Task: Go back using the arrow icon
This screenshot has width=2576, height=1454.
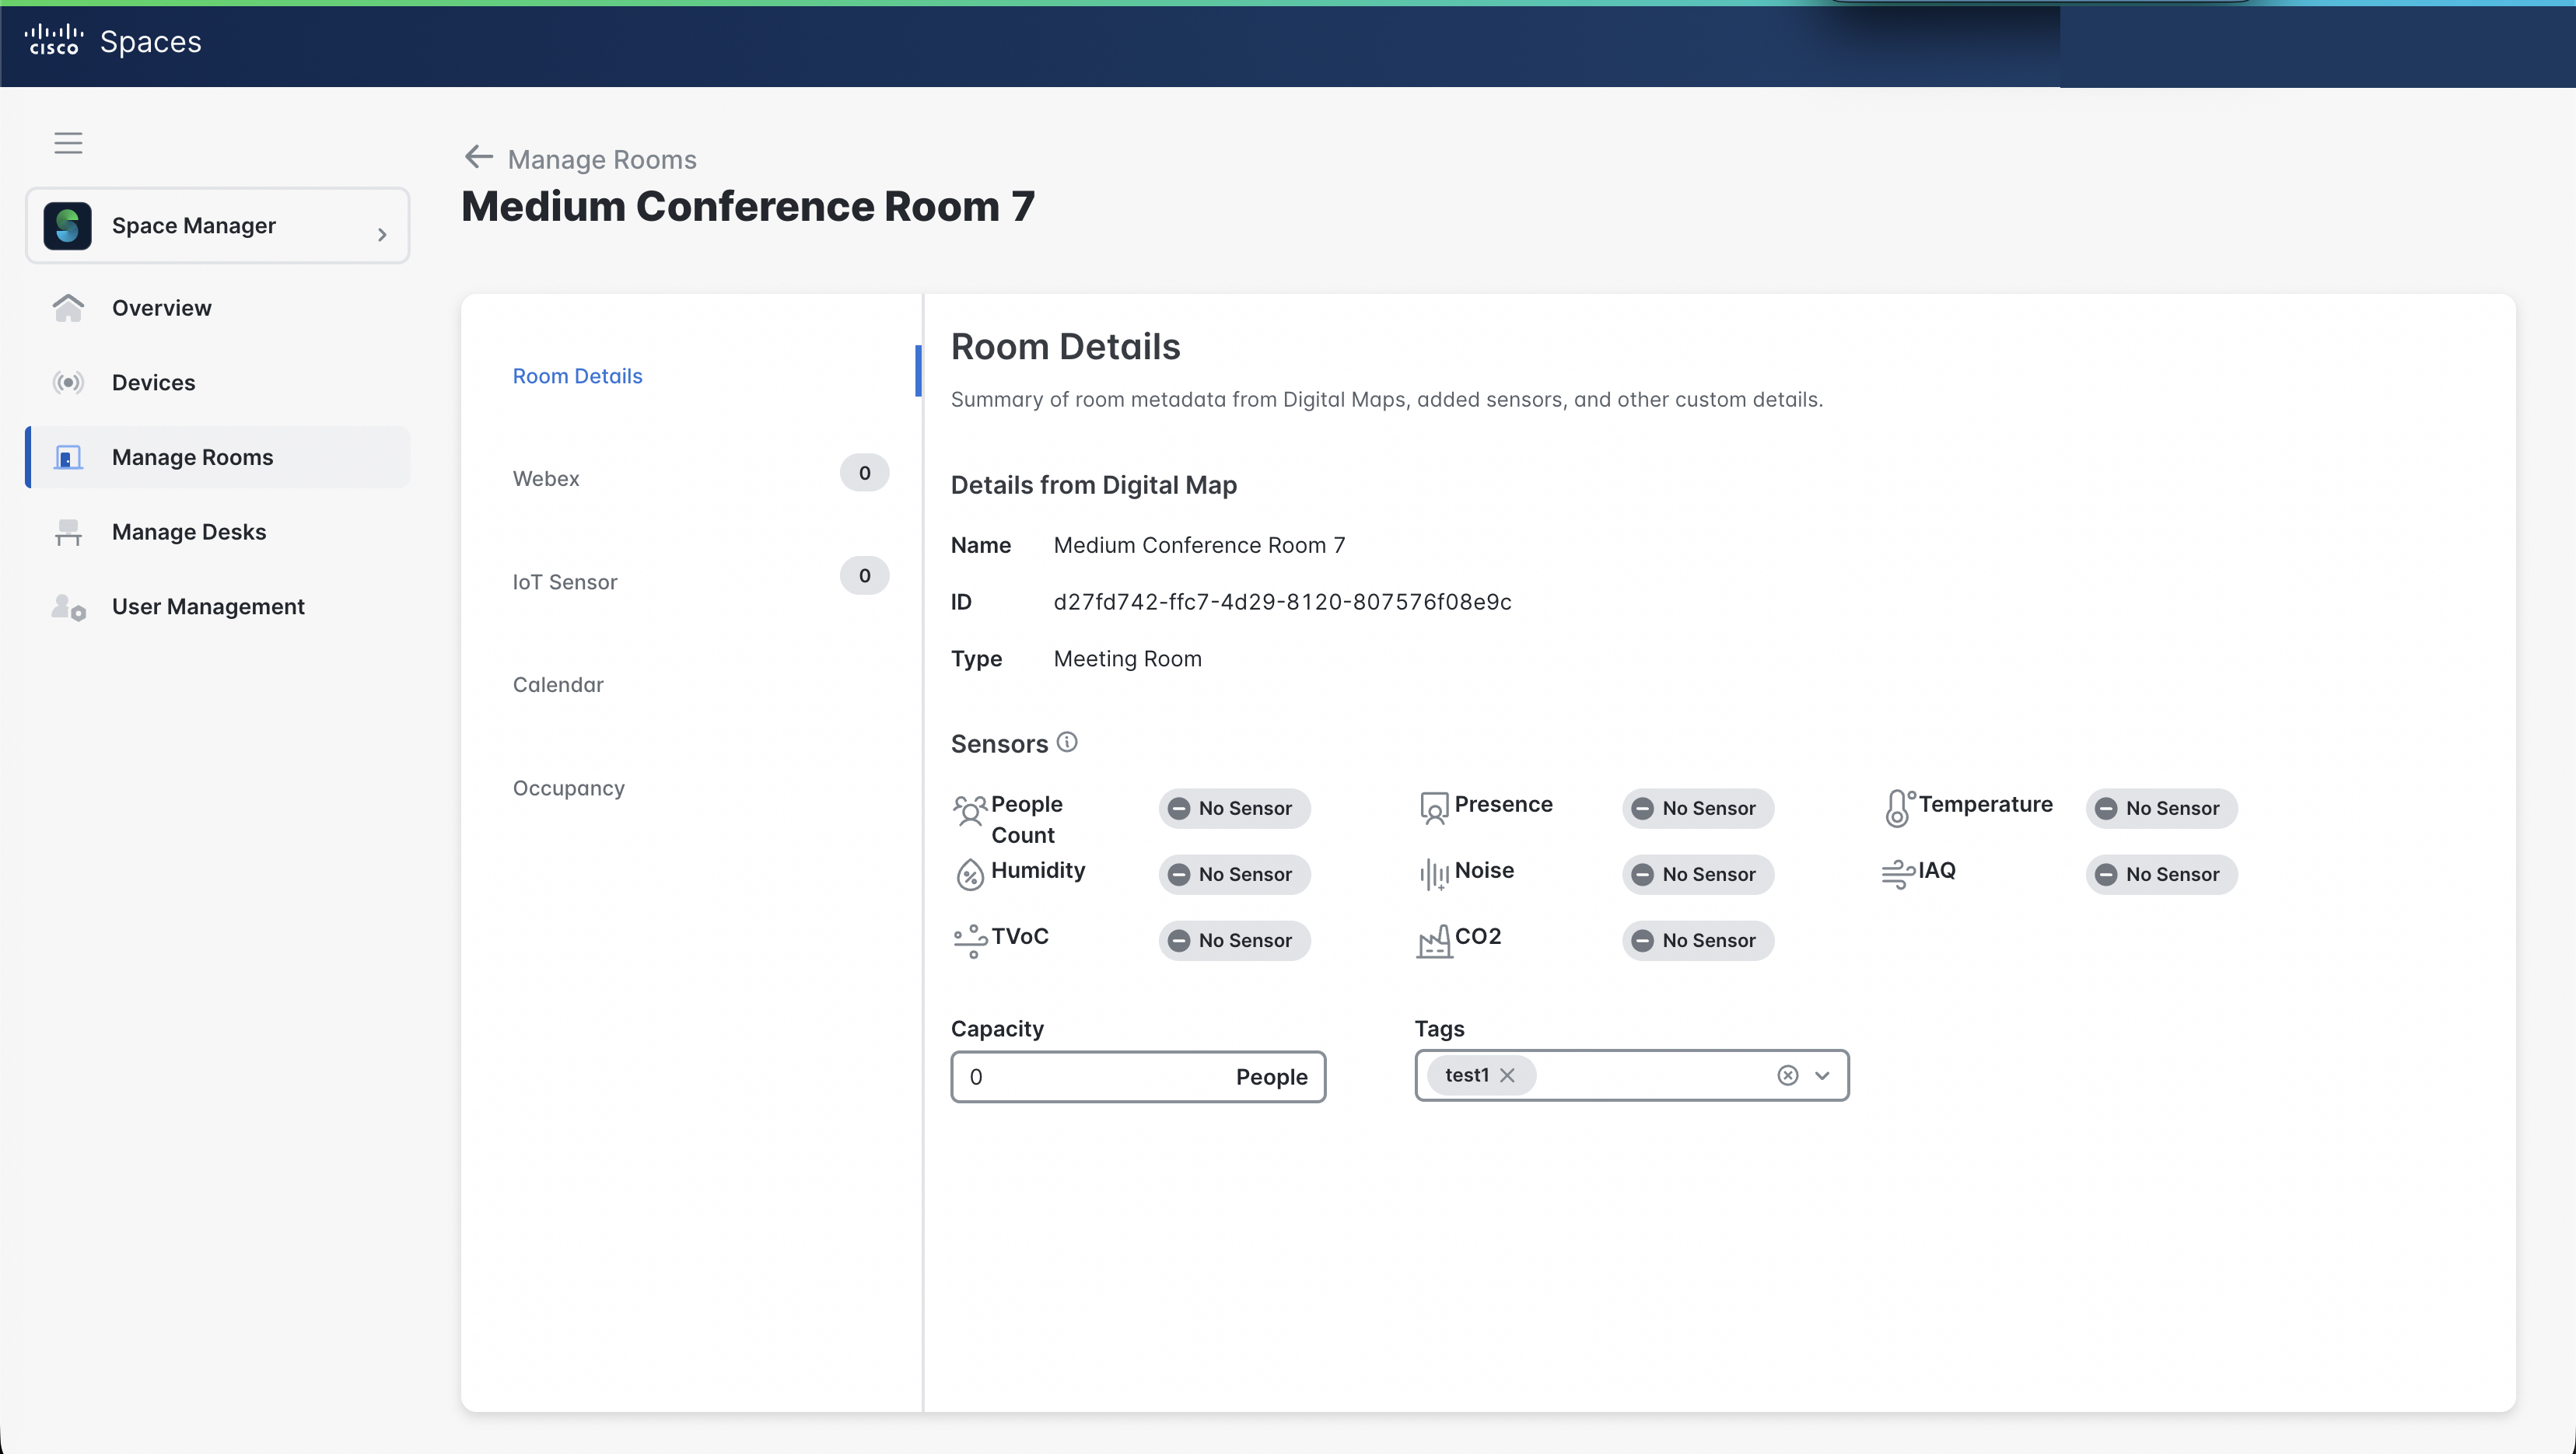Action: (x=479, y=157)
